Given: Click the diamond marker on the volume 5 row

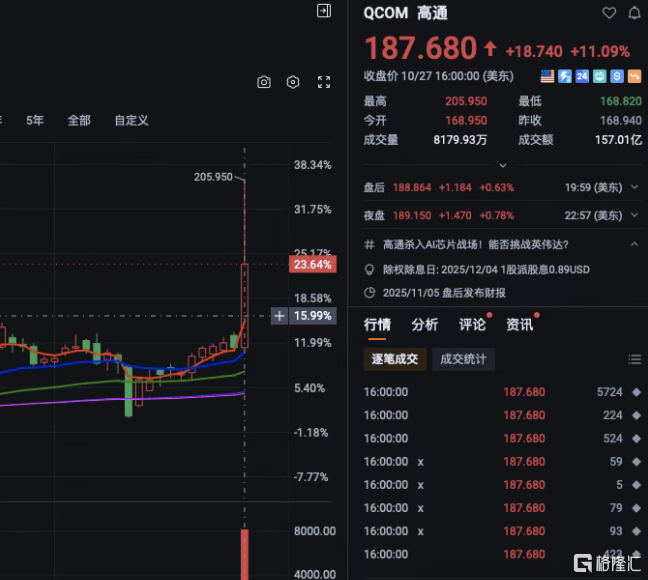Looking at the screenshot, I should (x=636, y=485).
